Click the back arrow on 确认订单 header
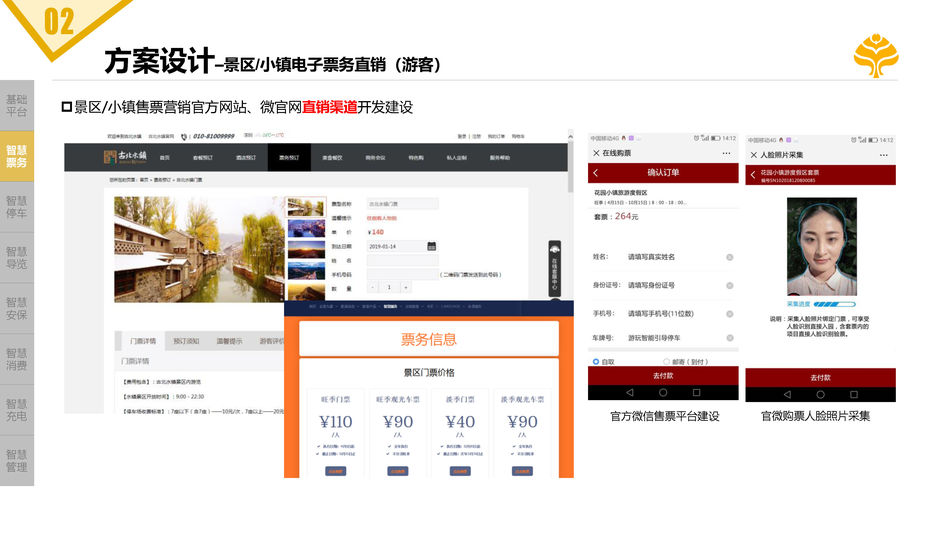The width and height of the screenshot is (950, 534). click(596, 173)
